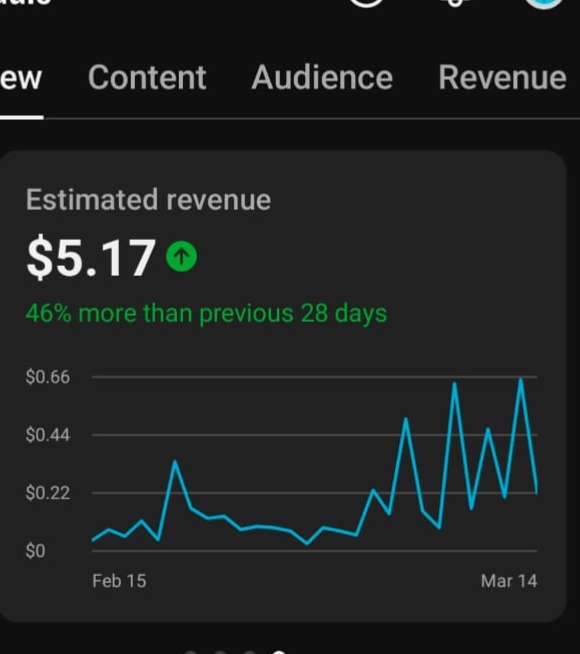The image size is (580, 654).
Task: Select the active white page dot
Action: pyautogui.click(x=279, y=652)
